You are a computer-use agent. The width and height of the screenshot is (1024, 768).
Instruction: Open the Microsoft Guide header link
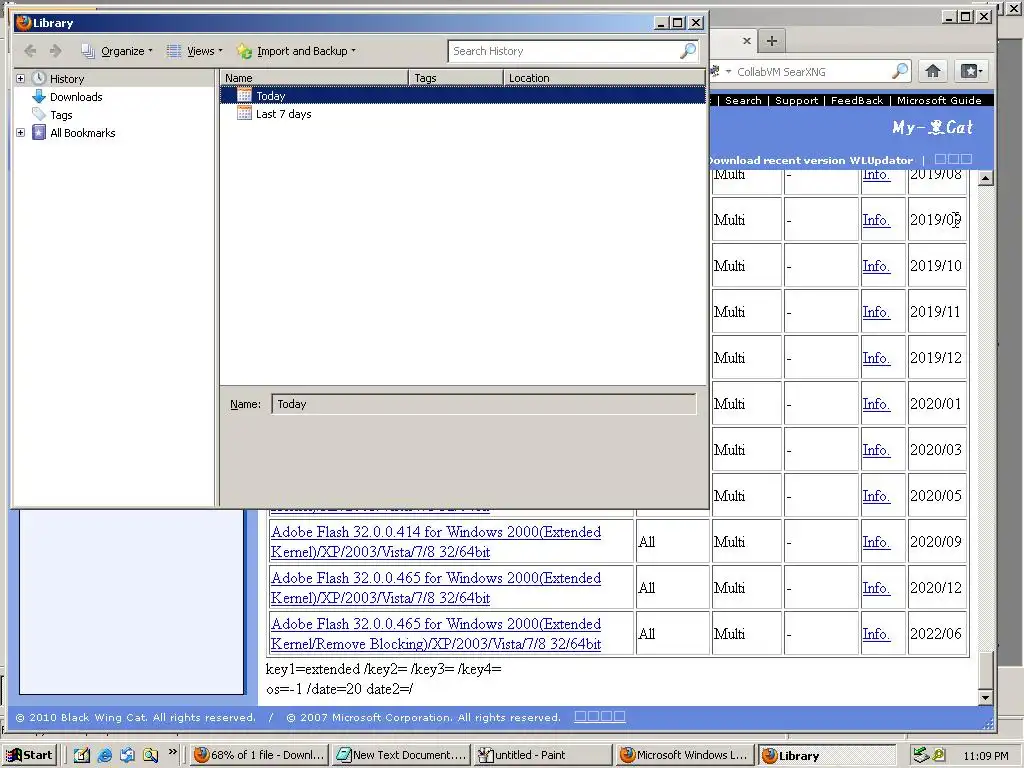[x=938, y=101]
